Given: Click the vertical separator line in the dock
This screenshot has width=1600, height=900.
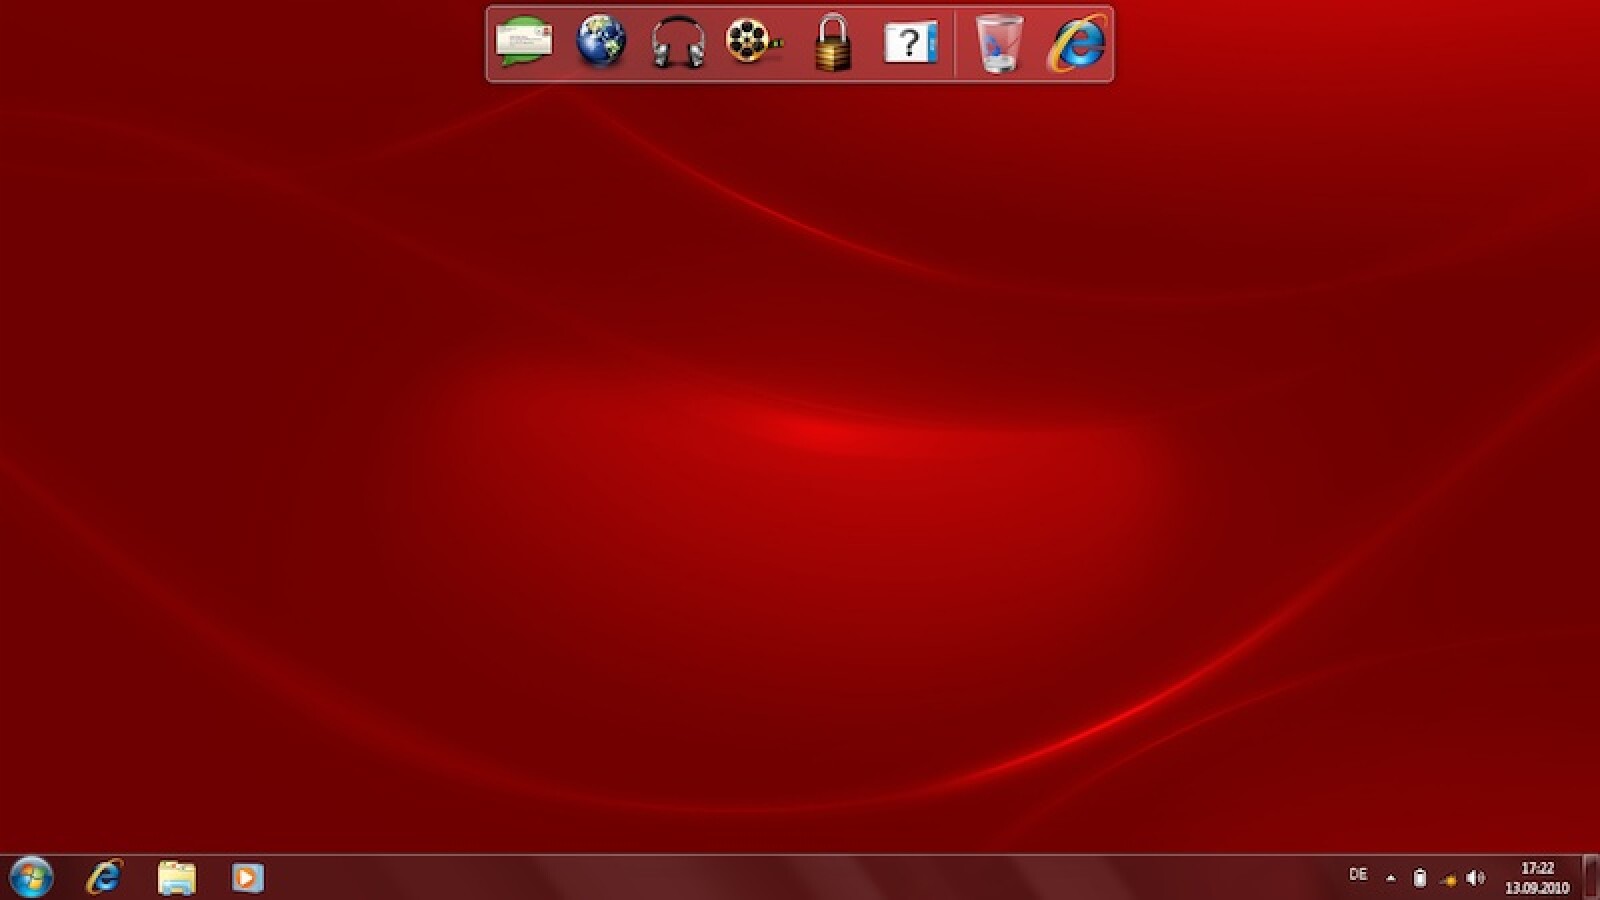Looking at the screenshot, I should click(x=955, y=44).
